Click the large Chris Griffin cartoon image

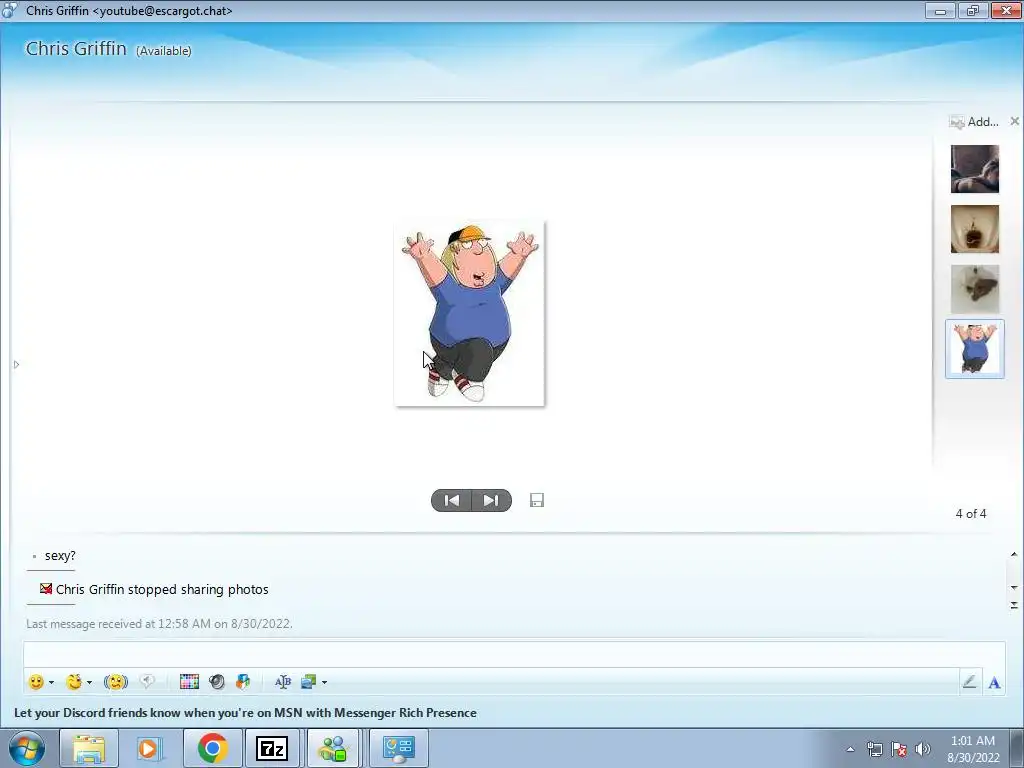470,313
